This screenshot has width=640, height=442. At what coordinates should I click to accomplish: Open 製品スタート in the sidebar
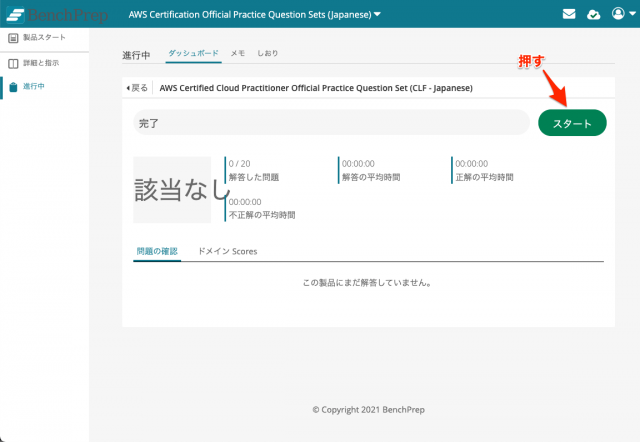44,38
